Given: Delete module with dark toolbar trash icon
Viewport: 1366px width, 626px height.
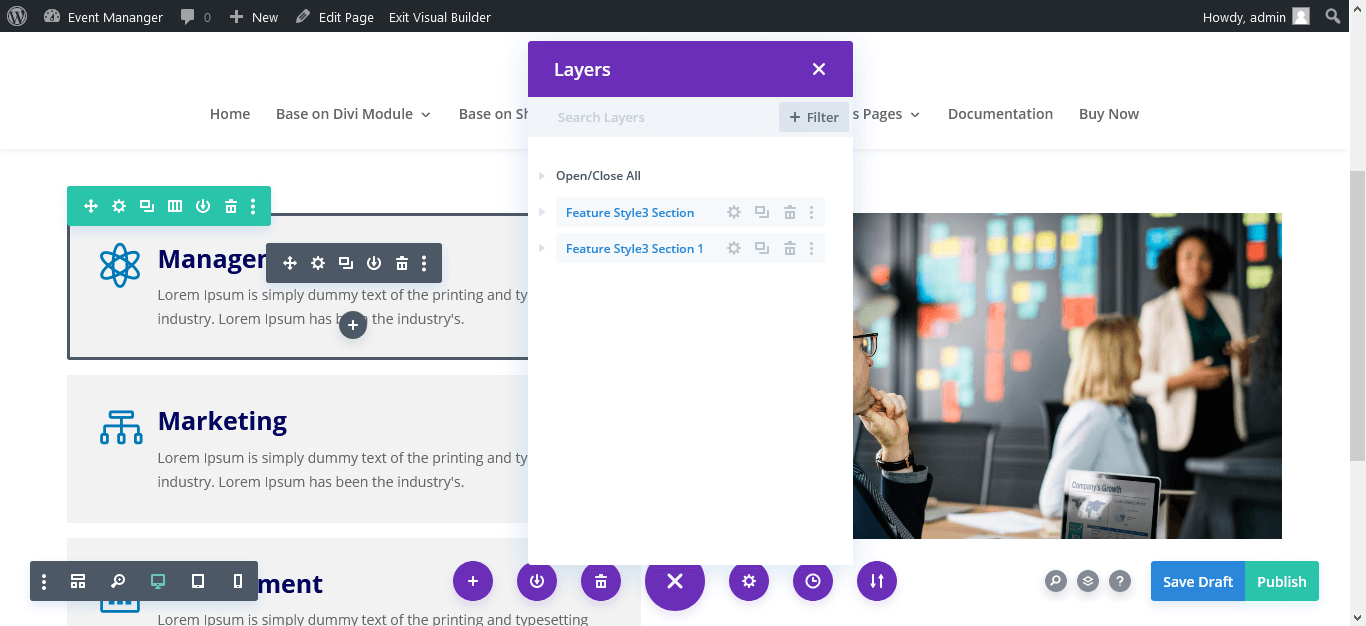Looking at the screenshot, I should point(402,263).
